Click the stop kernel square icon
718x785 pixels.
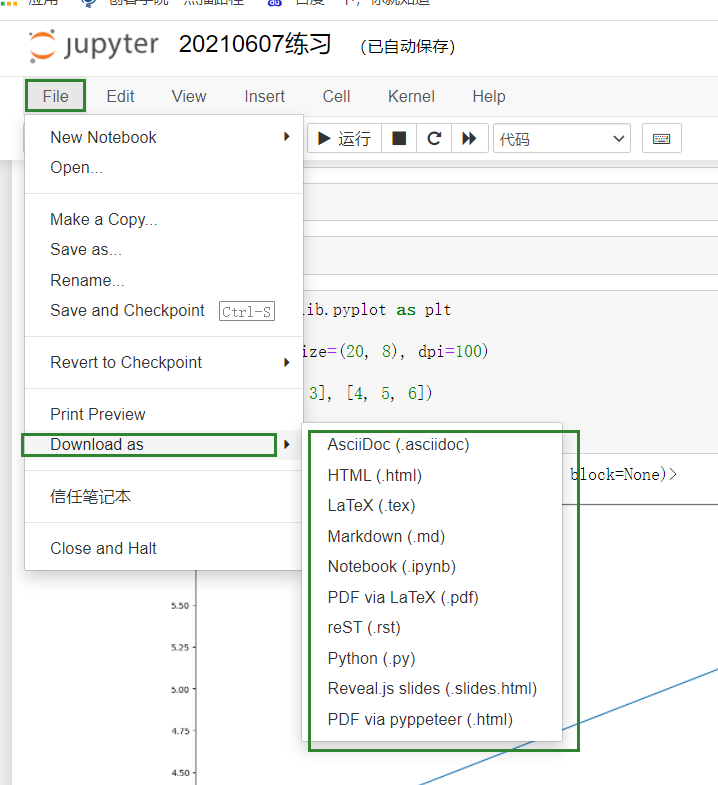click(x=399, y=139)
